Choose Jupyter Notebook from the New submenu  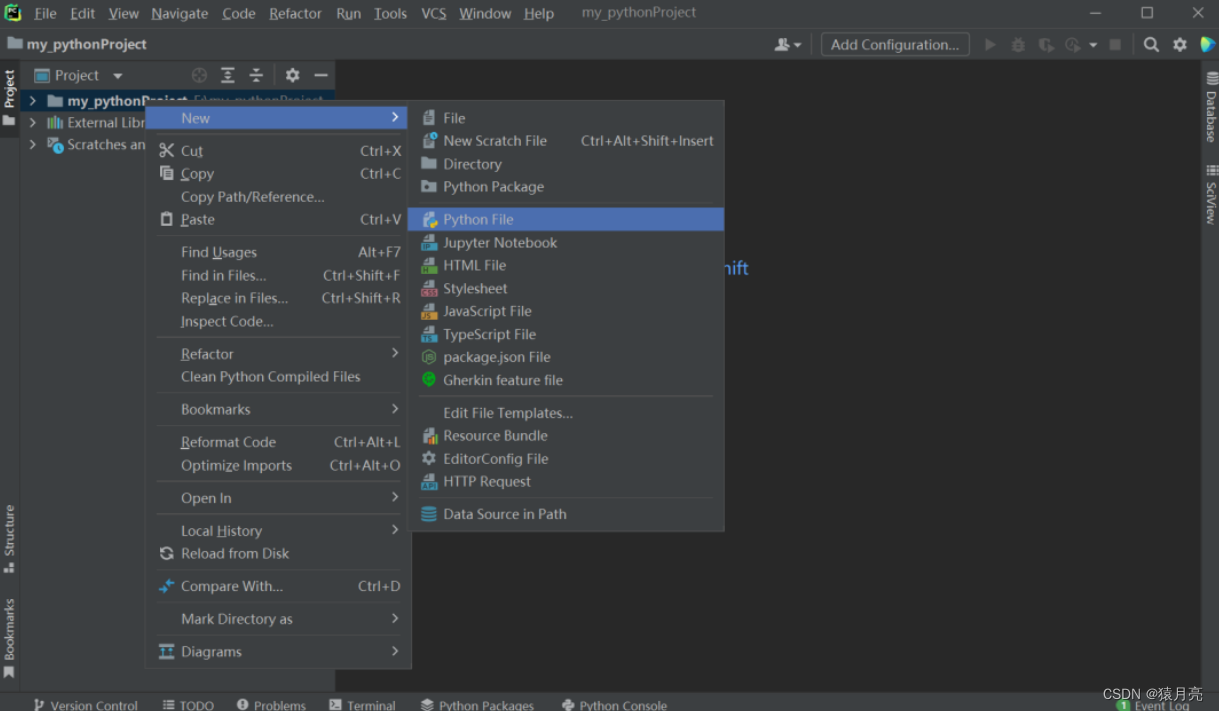pos(565,242)
